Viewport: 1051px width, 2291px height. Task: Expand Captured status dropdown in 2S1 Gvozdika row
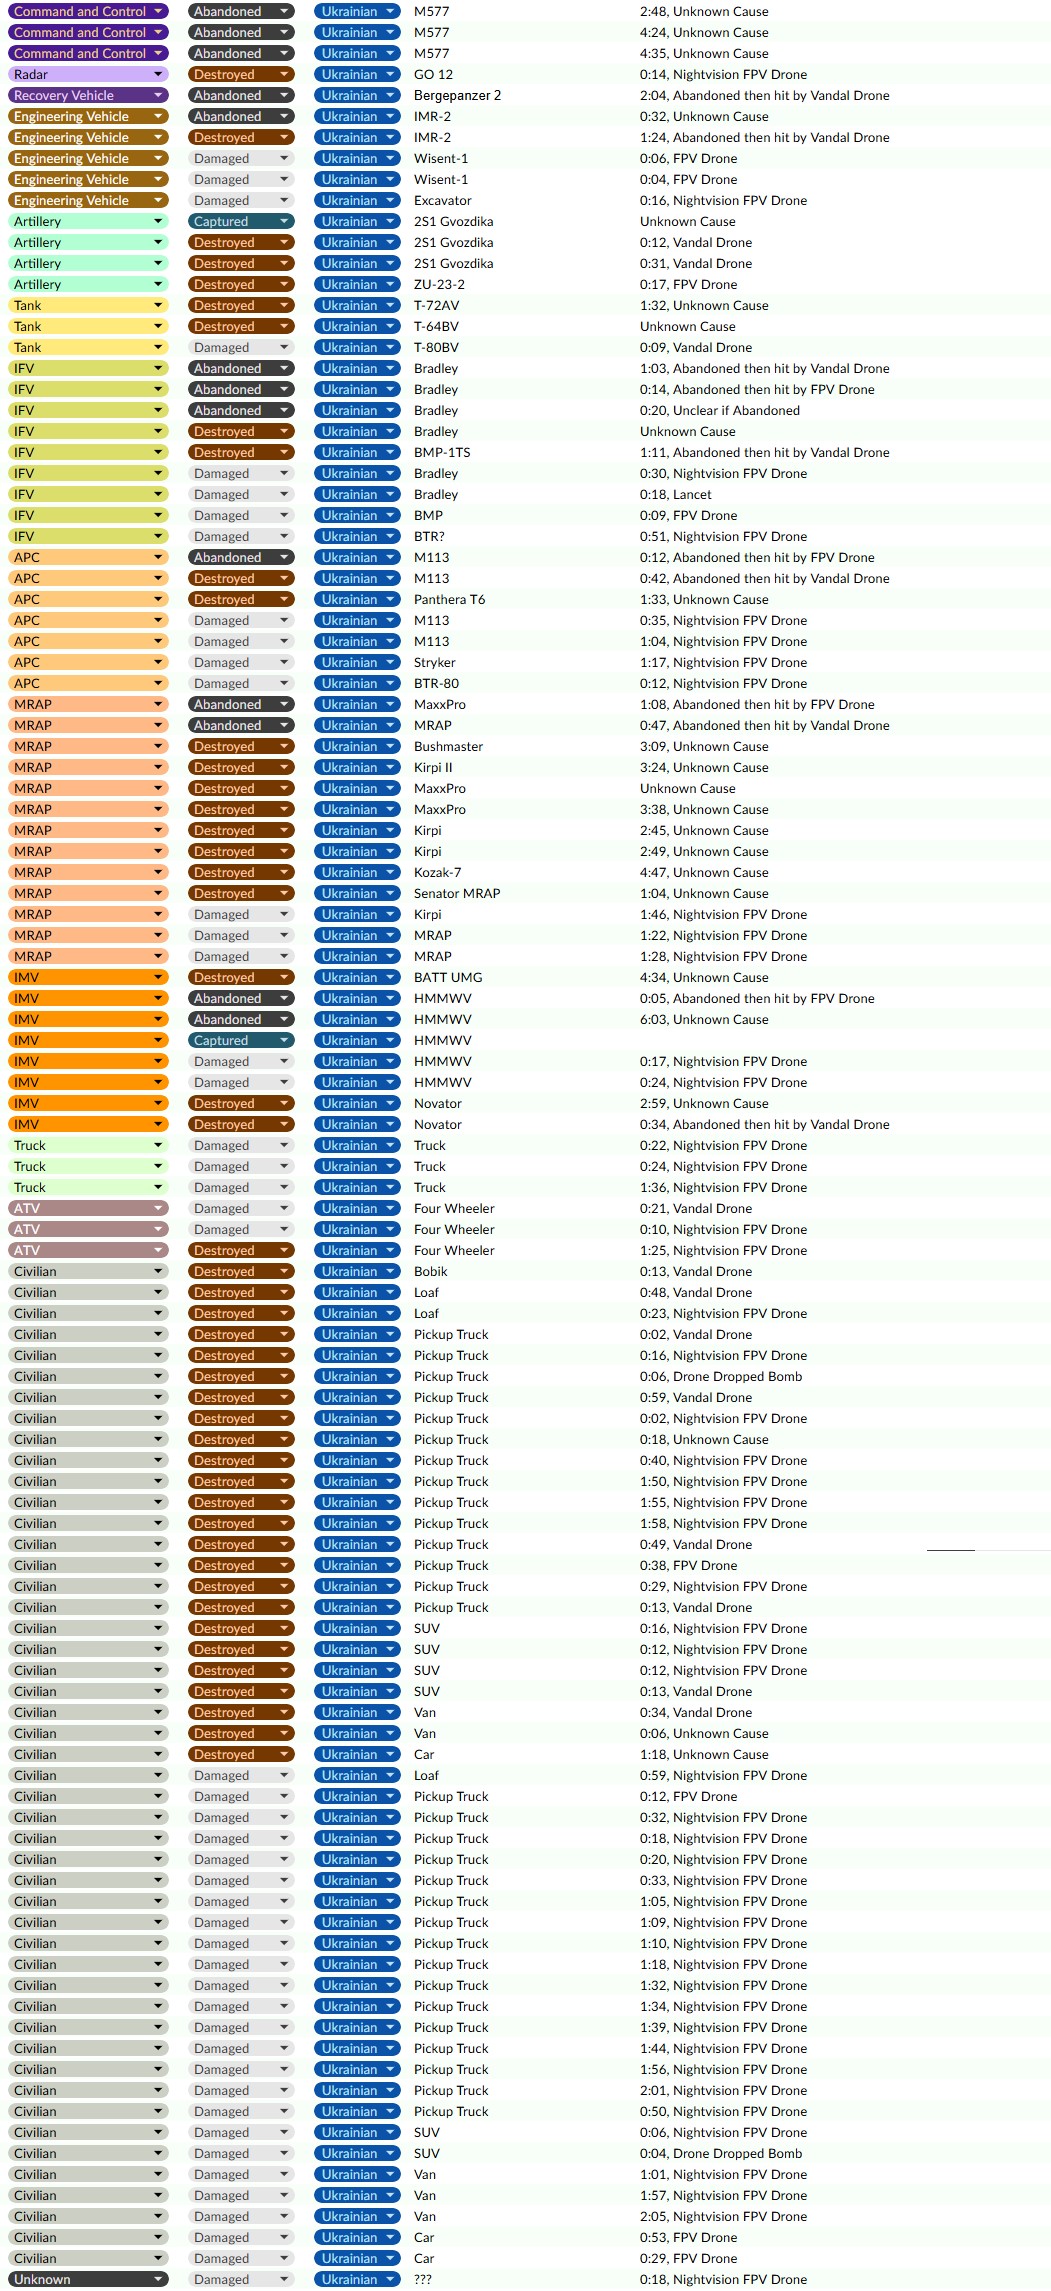[241, 222]
